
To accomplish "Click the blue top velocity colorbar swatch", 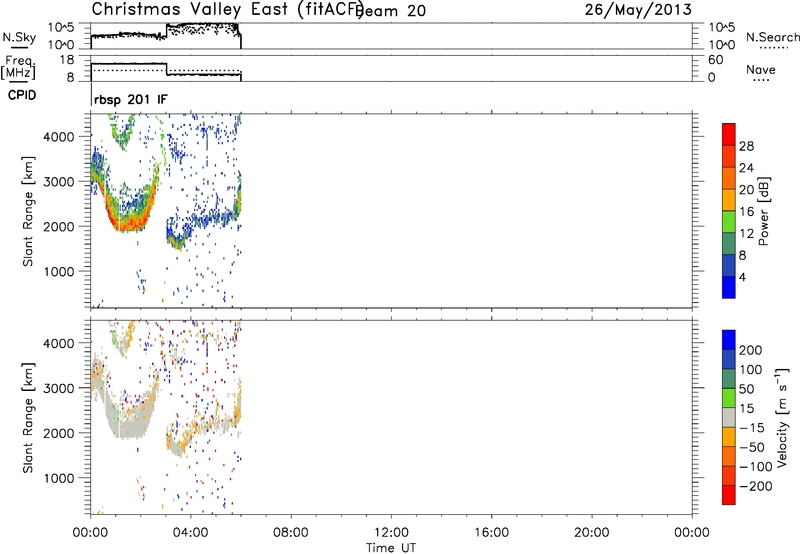I will tap(729, 340).
